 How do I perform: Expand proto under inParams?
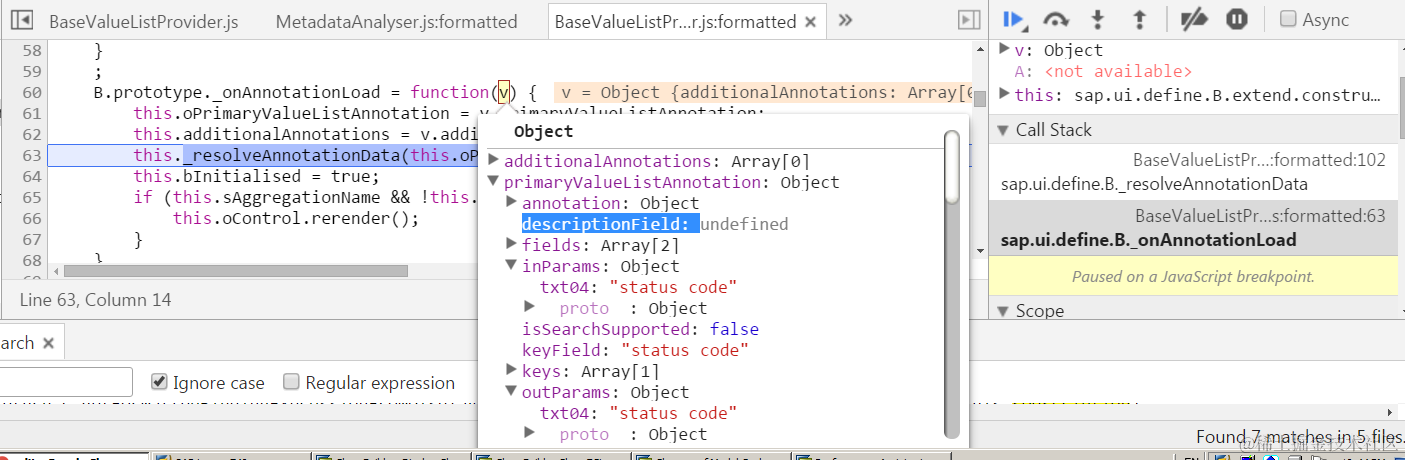click(530, 308)
